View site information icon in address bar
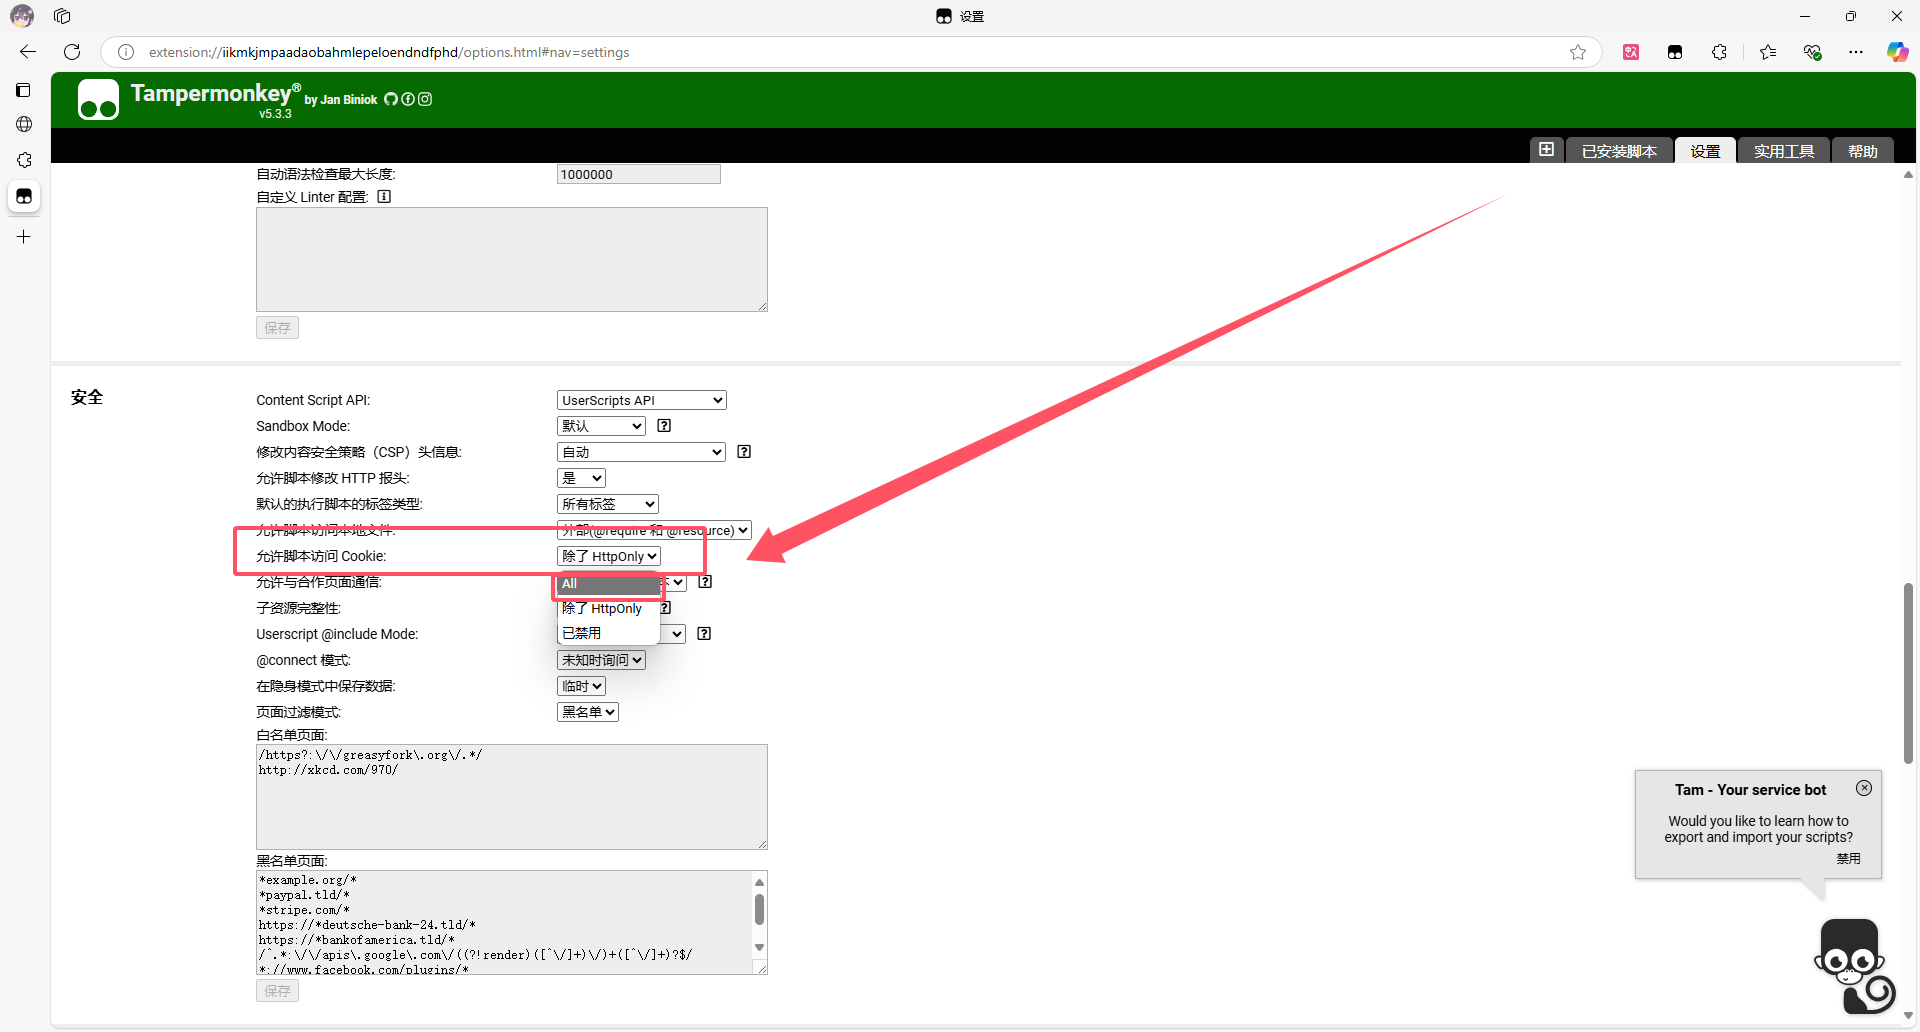 point(126,52)
